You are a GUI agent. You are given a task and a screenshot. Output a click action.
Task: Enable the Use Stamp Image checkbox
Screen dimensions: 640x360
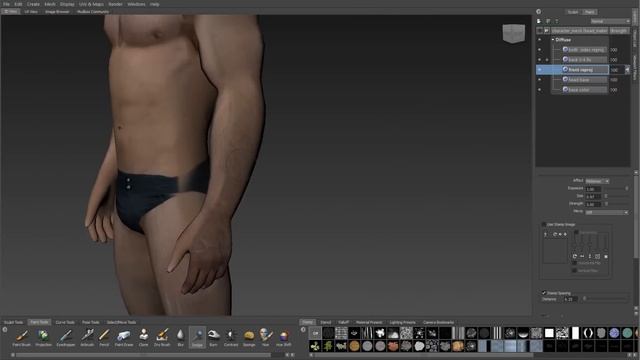[544, 224]
